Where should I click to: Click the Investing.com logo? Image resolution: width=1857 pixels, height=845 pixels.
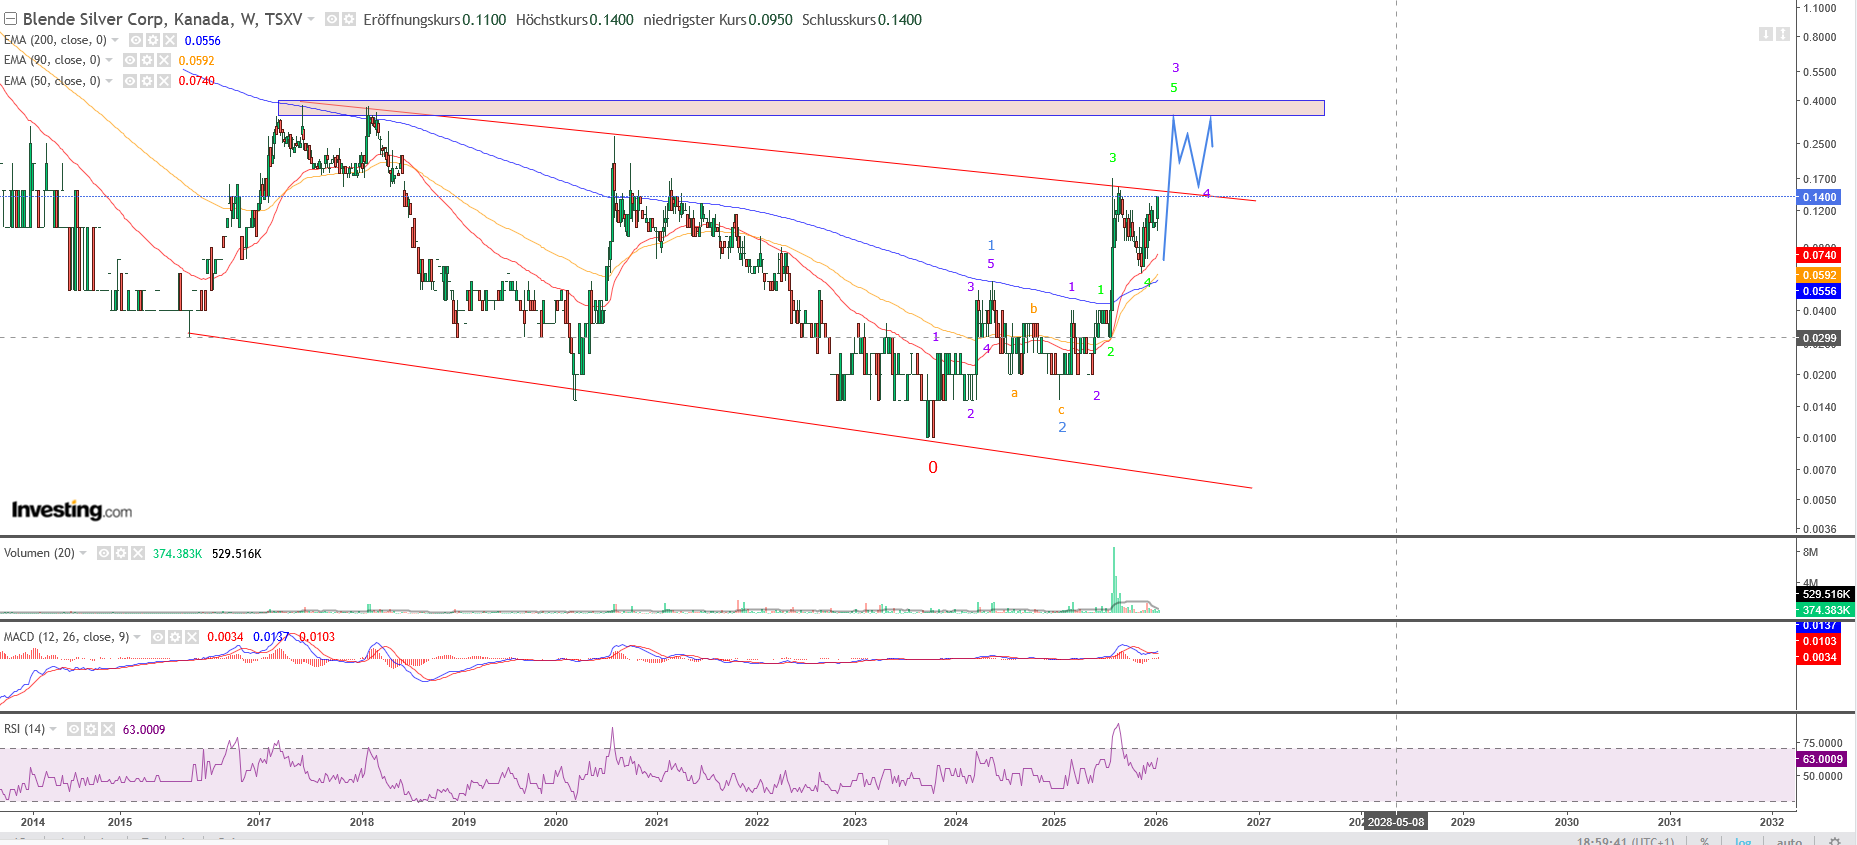tap(72, 510)
